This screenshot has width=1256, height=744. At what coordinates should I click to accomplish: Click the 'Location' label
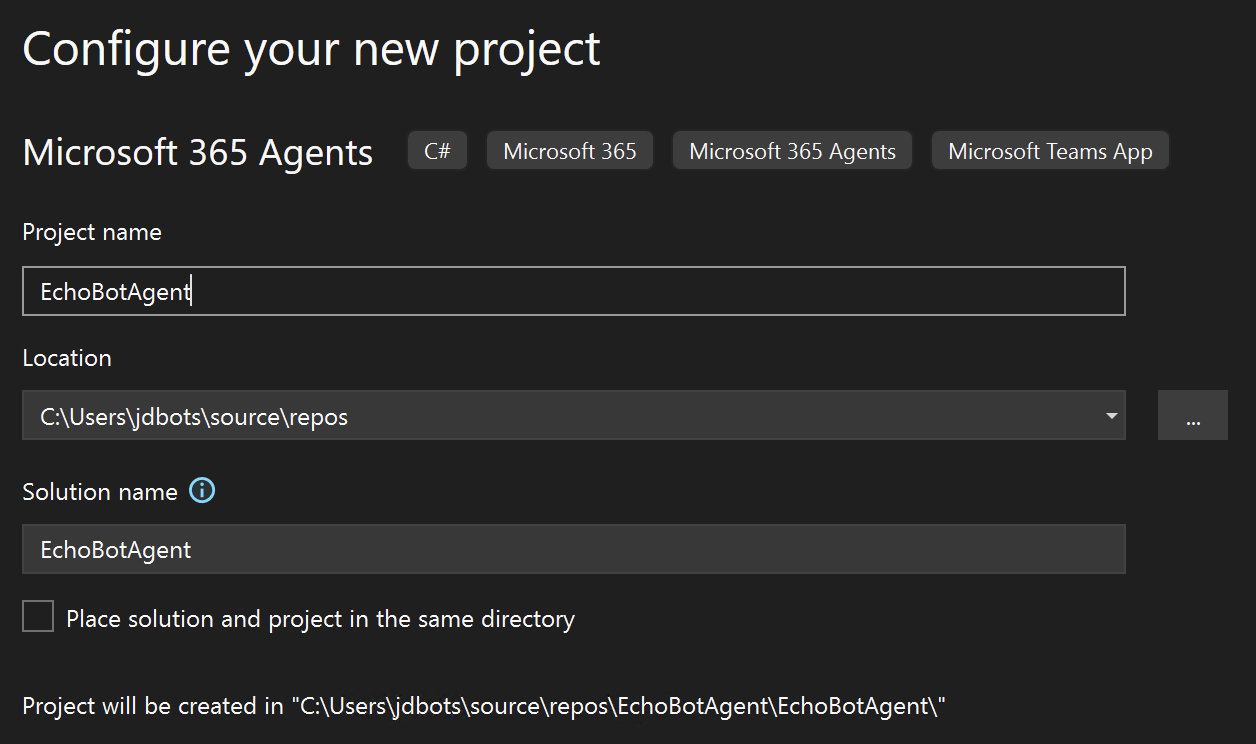point(67,358)
